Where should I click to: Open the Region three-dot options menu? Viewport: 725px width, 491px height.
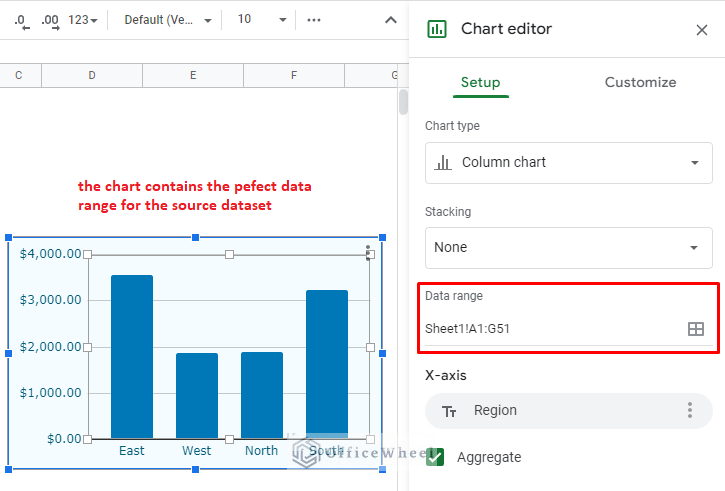pyautogui.click(x=689, y=410)
